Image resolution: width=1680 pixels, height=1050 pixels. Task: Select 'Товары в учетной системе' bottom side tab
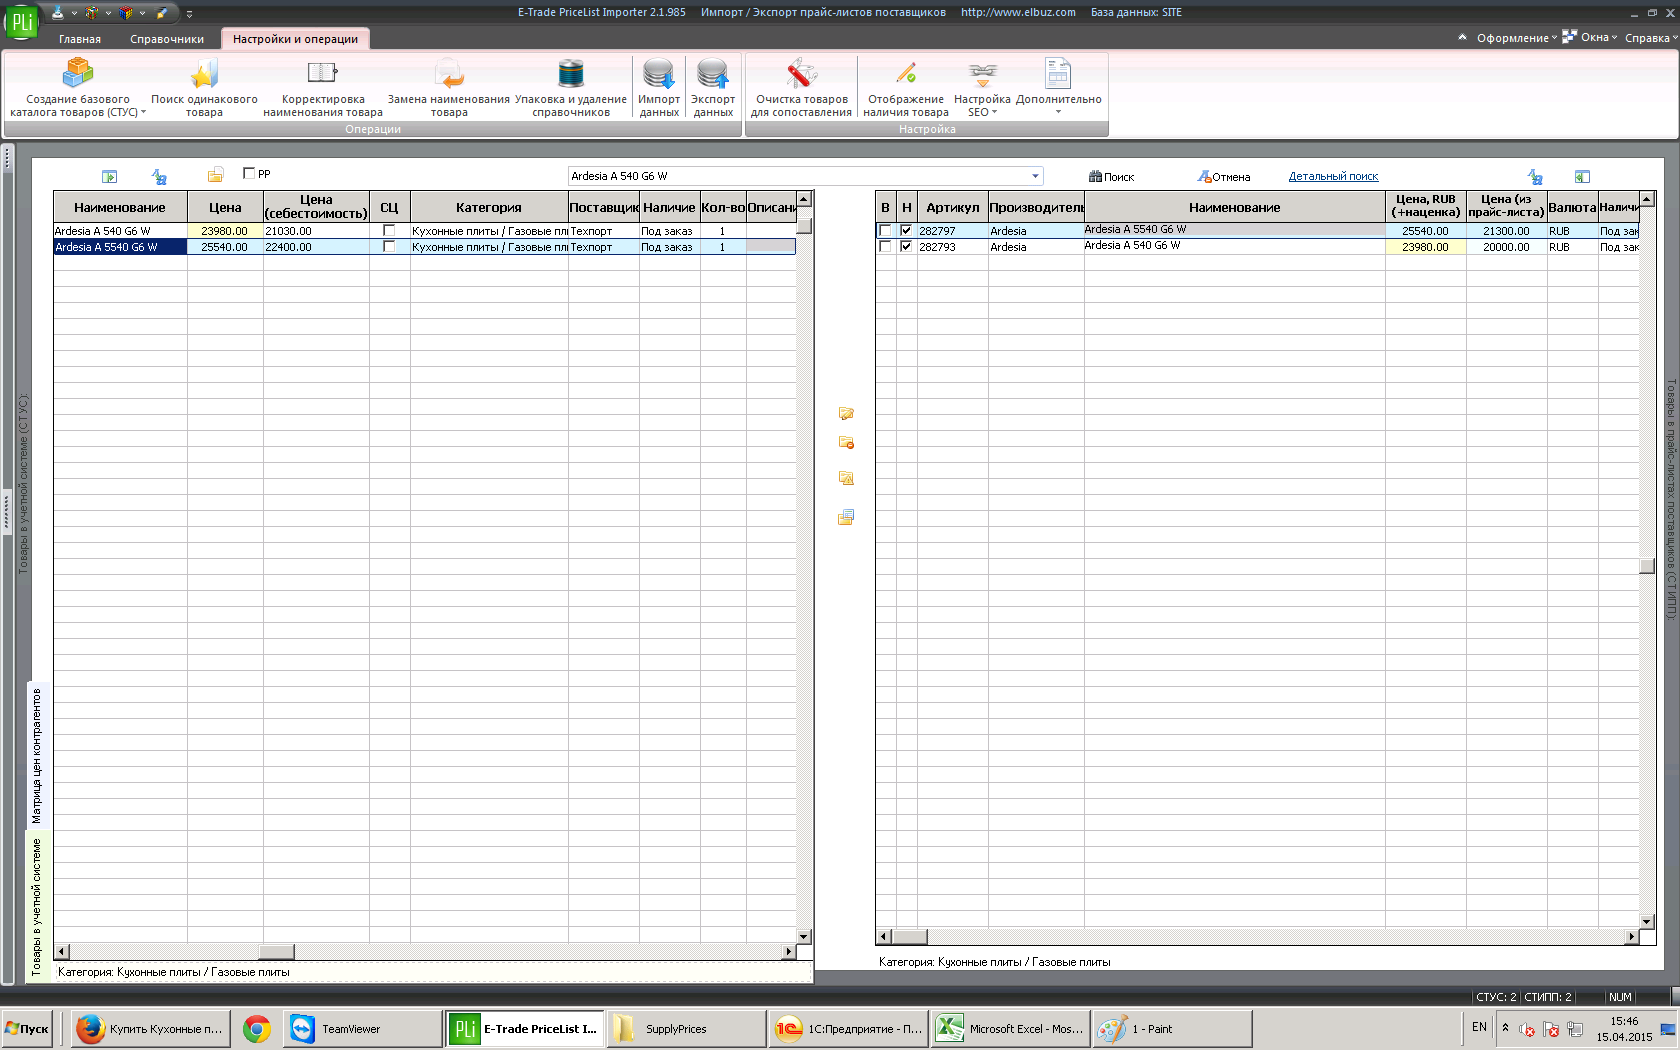(38, 906)
